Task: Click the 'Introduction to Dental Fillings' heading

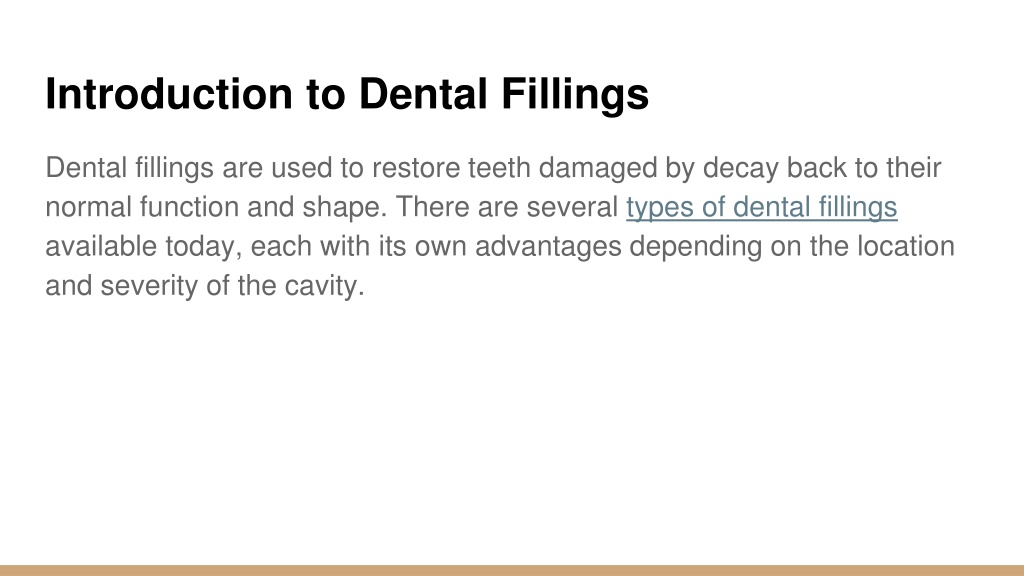Action: [347, 95]
